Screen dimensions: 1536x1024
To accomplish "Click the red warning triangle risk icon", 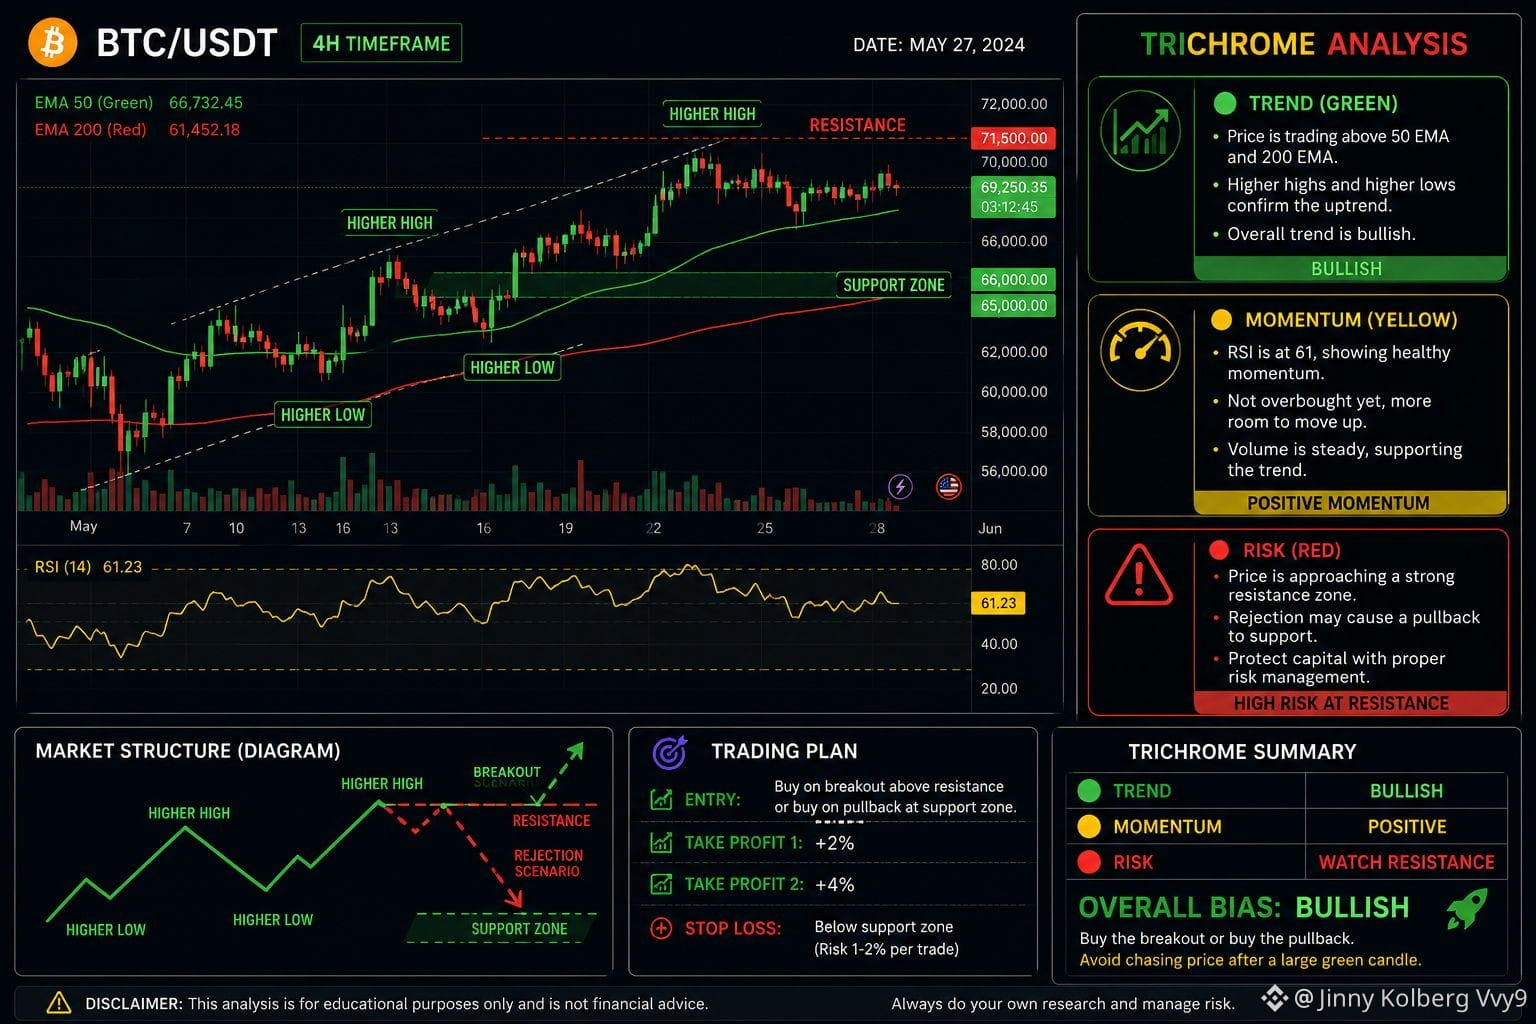I will tap(1139, 575).
